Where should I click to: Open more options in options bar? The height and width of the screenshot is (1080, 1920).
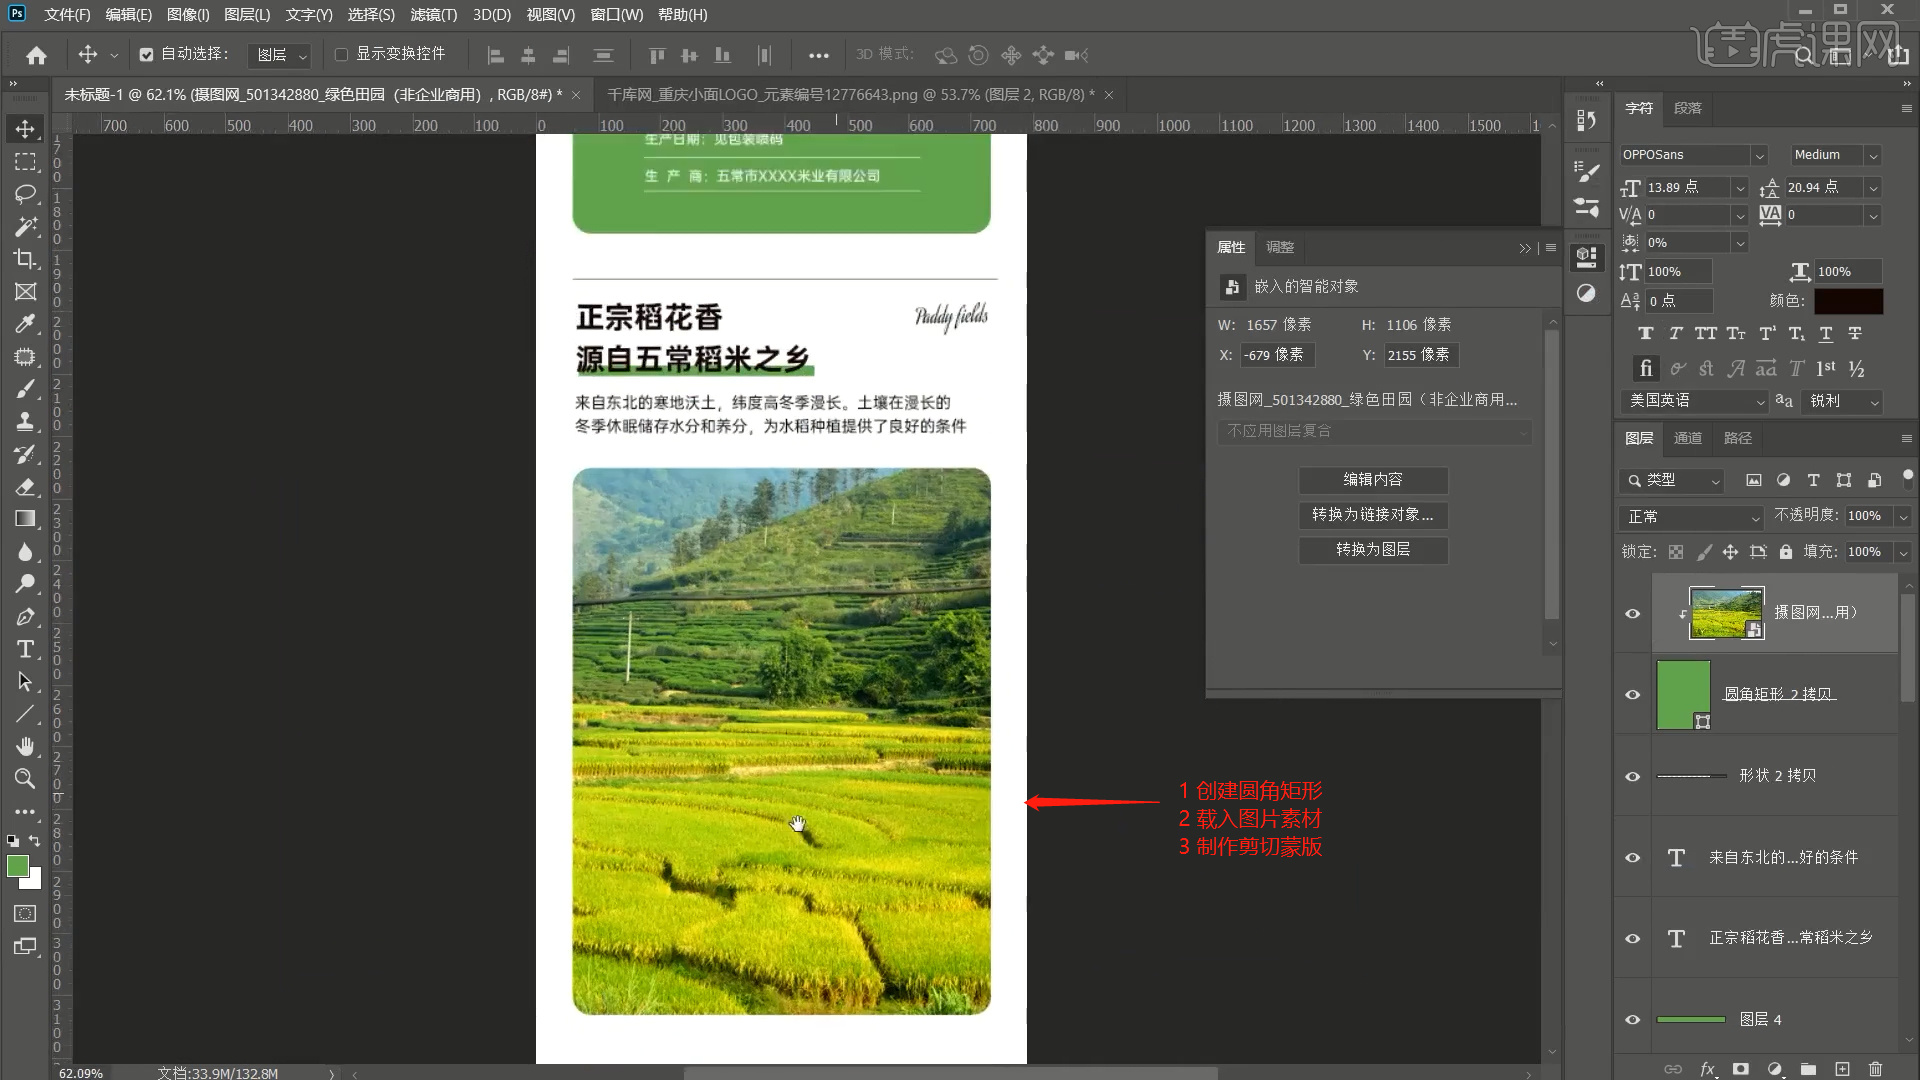click(x=819, y=56)
